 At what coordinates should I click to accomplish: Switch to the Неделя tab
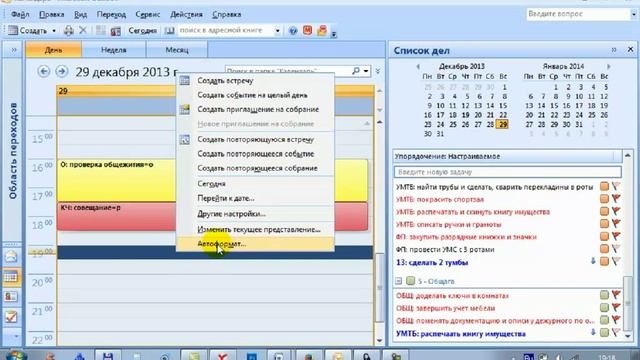coord(113,50)
